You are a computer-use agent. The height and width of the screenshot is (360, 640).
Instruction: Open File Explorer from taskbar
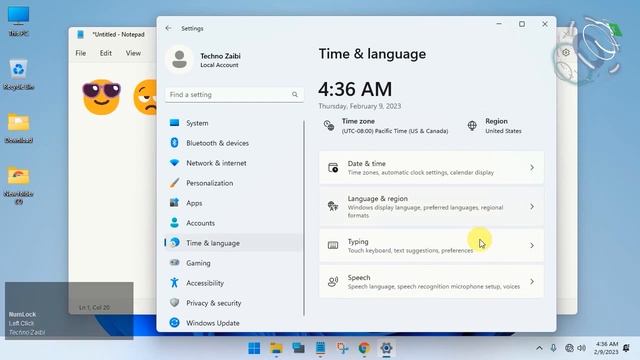tap(276, 348)
